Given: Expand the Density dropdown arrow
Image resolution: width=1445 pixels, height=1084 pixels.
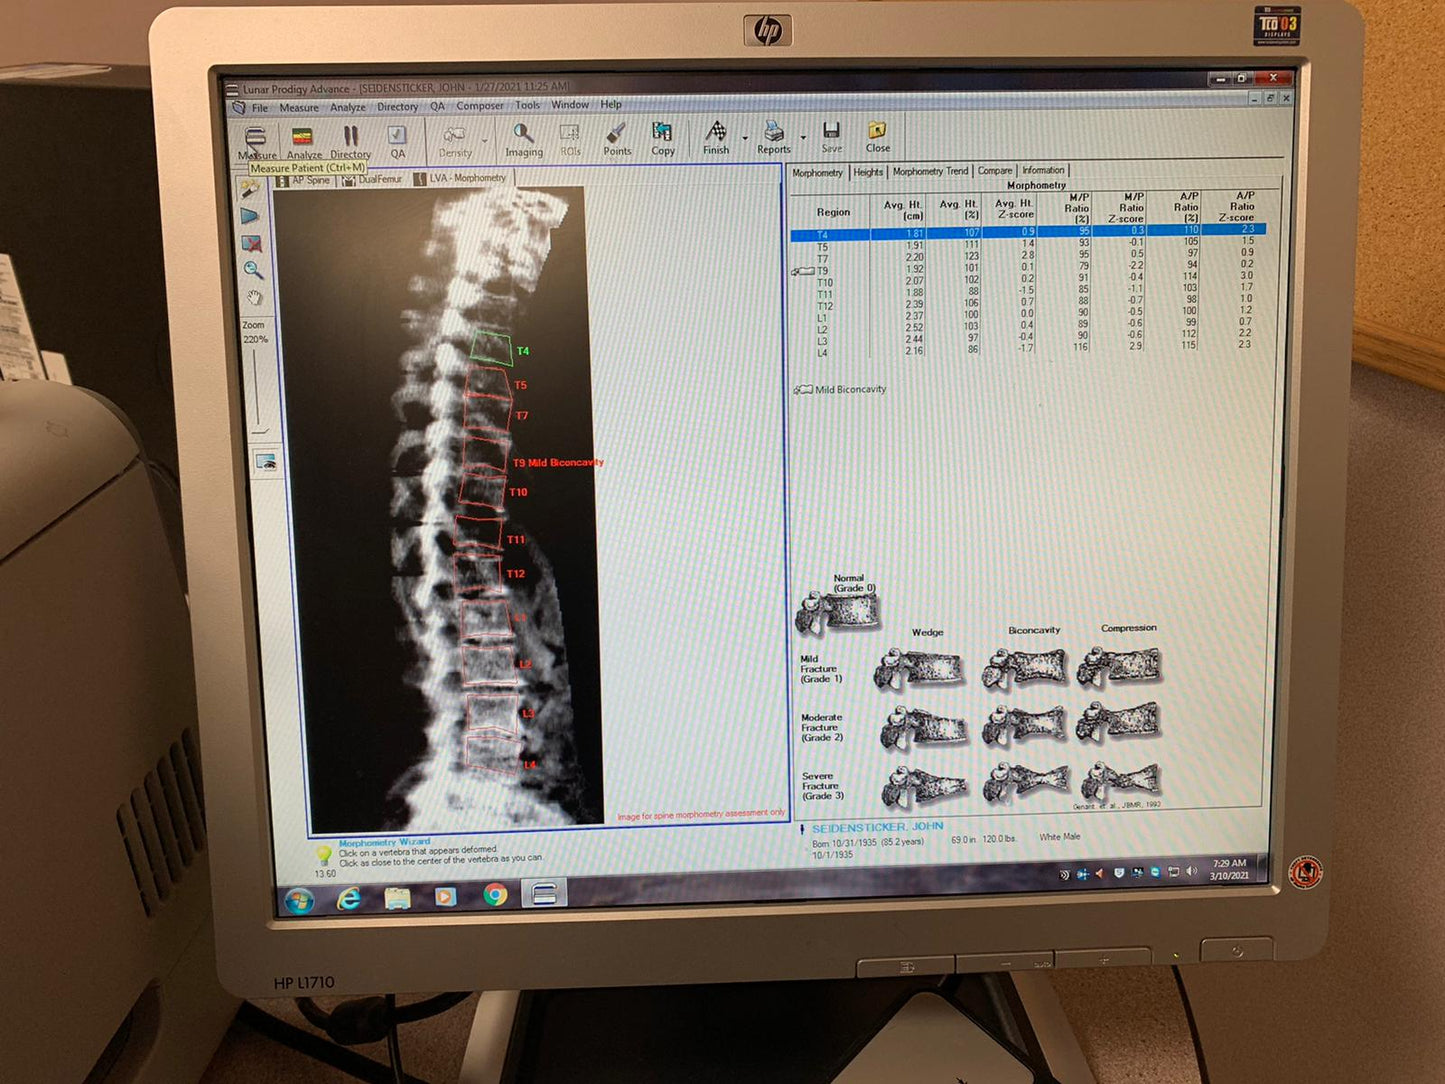Looking at the screenshot, I should (485, 141).
